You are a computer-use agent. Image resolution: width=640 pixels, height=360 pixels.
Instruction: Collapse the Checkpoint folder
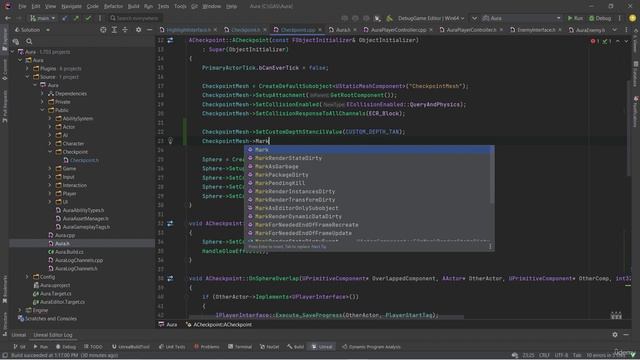pyautogui.click(x=50, y=152)
